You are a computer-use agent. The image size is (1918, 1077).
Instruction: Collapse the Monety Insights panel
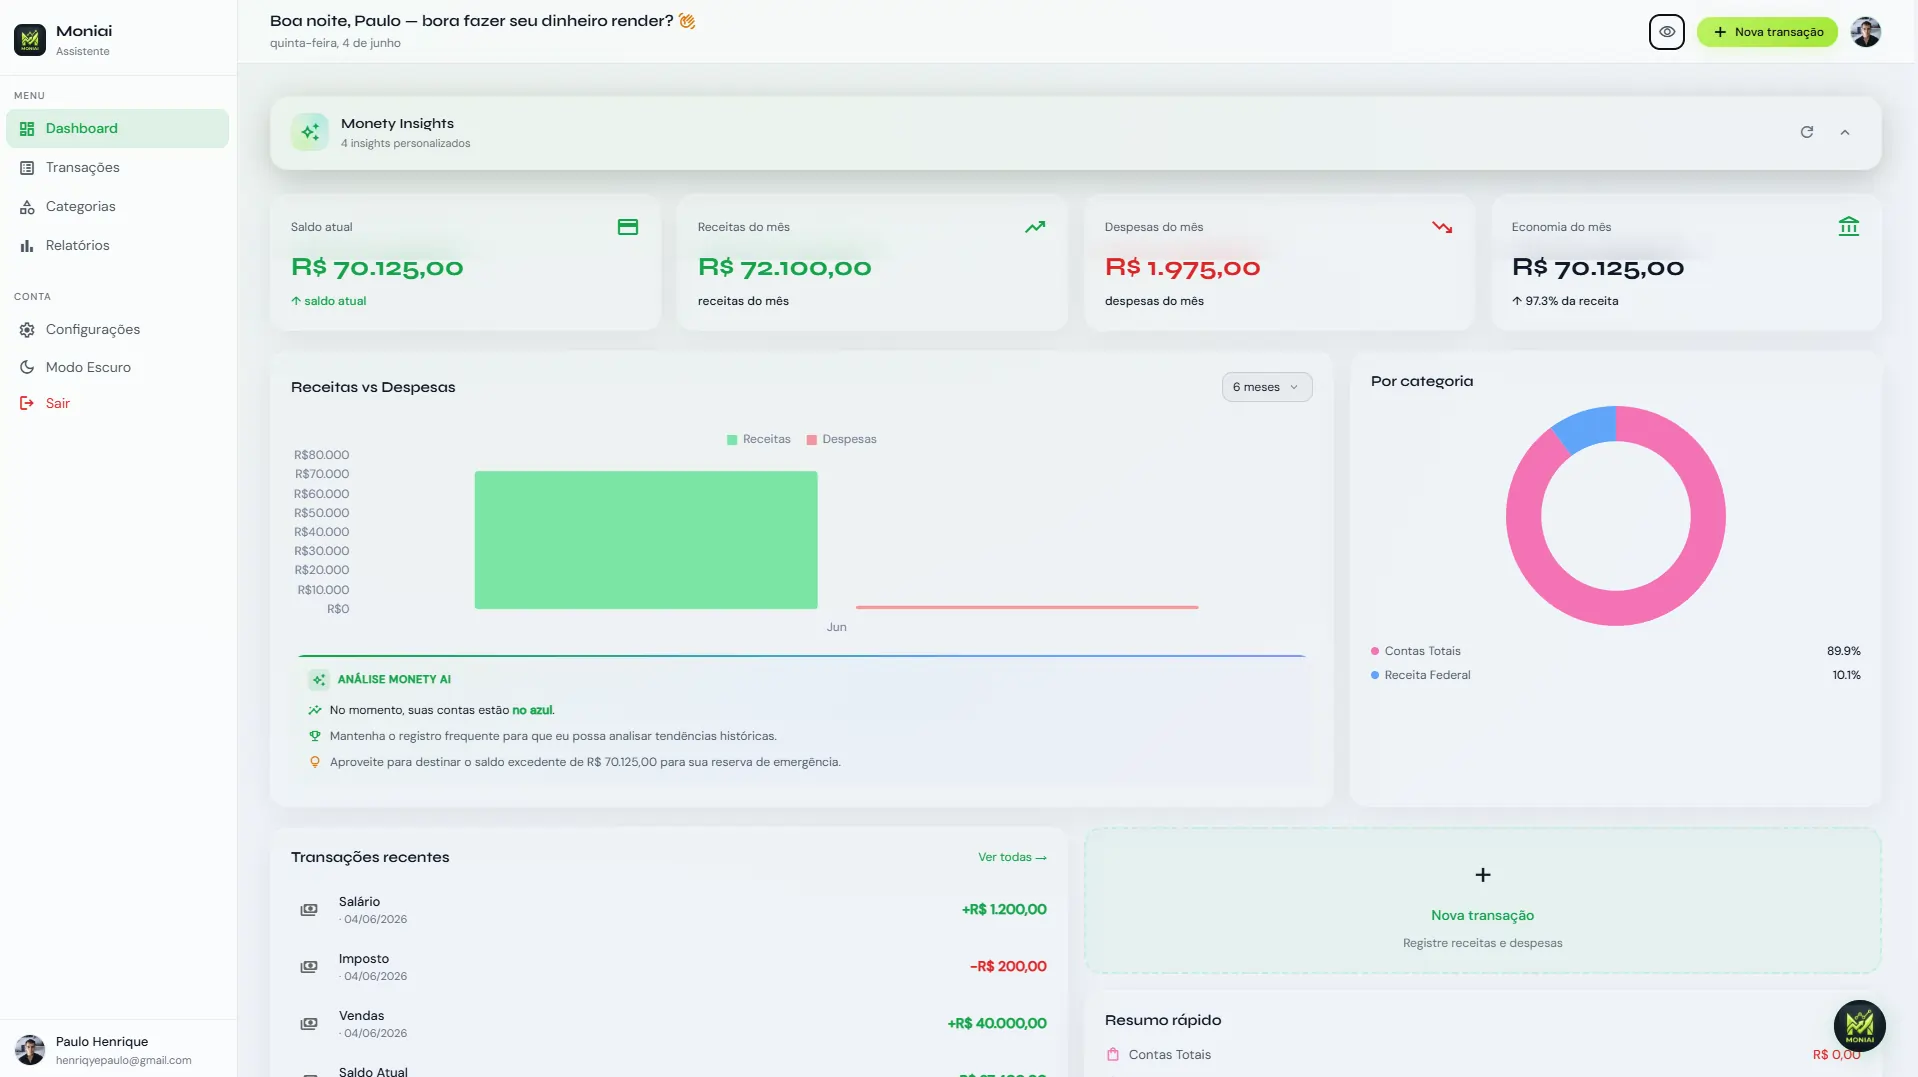coord(1845,132)
